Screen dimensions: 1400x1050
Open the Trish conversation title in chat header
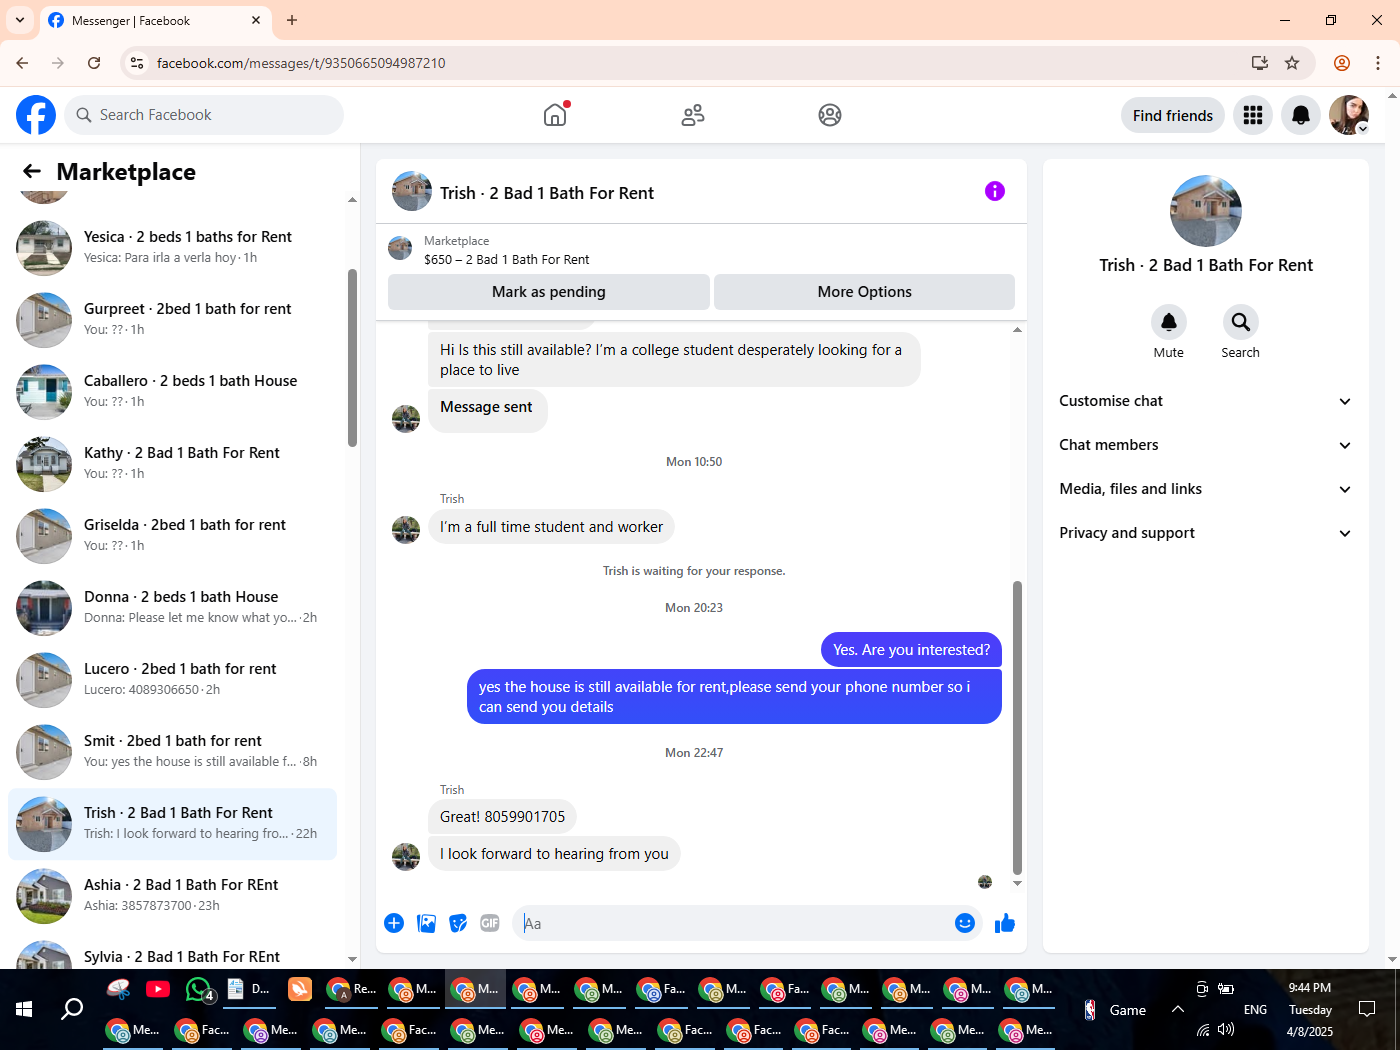[x=547, y=193]
